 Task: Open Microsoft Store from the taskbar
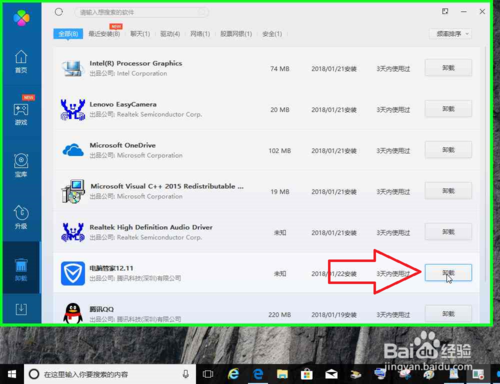pyautogui.click(x=307, y=374)
